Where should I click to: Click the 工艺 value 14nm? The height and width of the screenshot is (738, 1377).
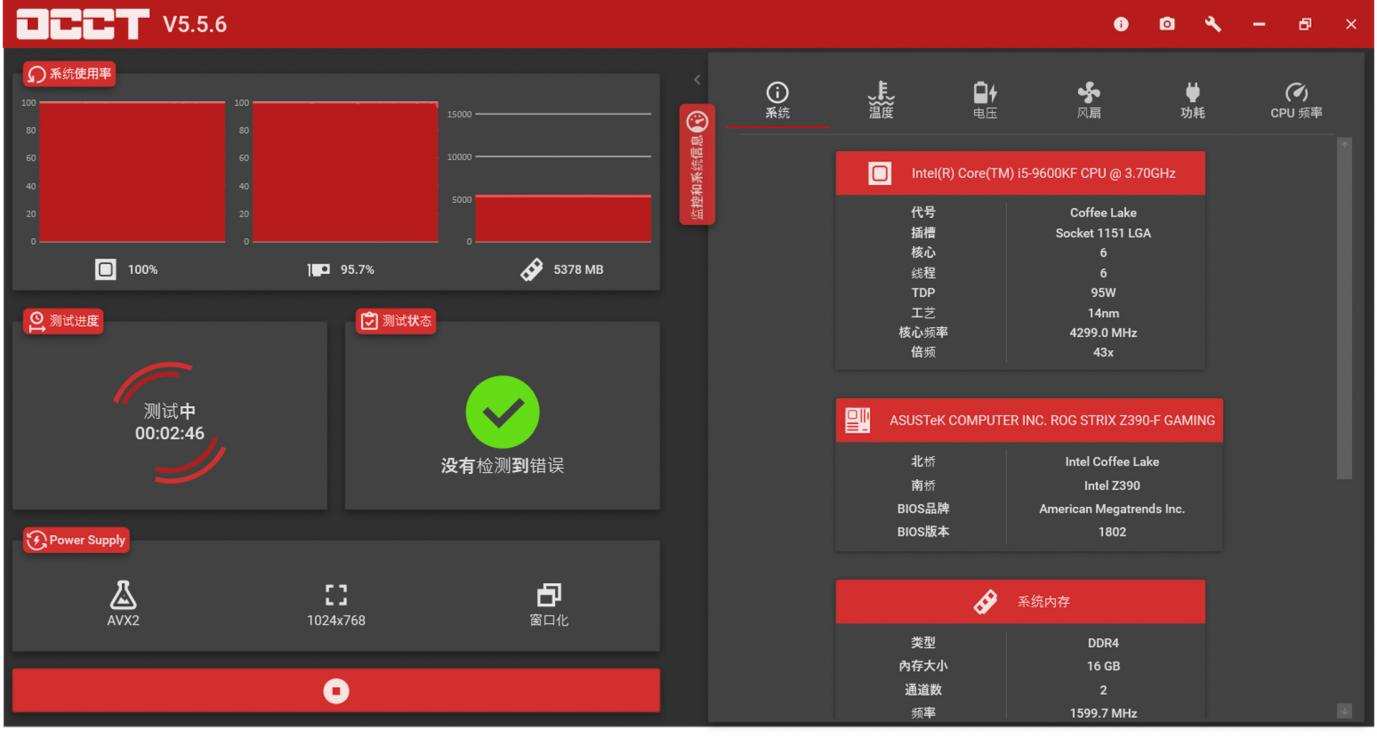click(1103, 313)
